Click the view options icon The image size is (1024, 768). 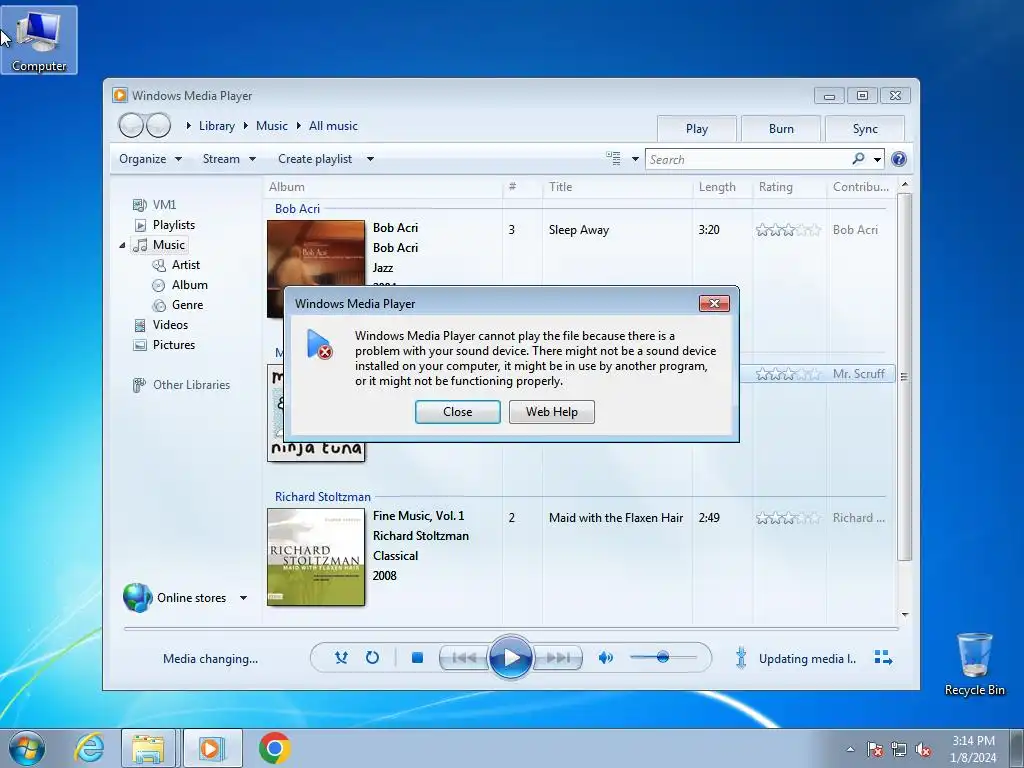point(613,158)
